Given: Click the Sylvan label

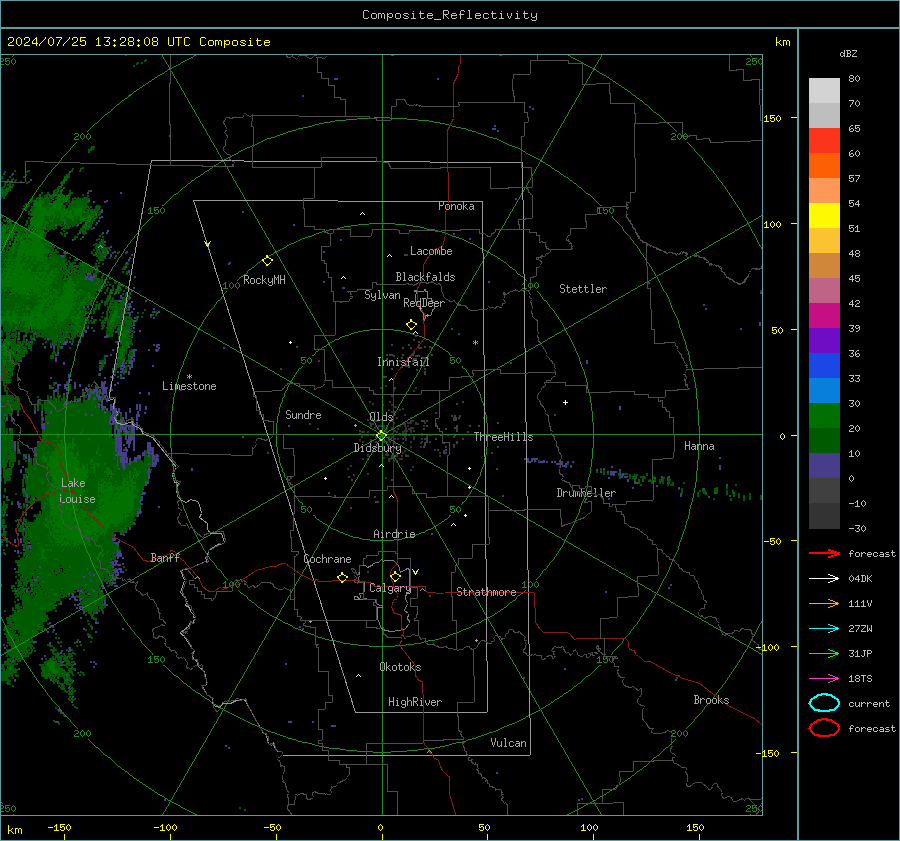Looking at the screenshot, I should 382,295.
